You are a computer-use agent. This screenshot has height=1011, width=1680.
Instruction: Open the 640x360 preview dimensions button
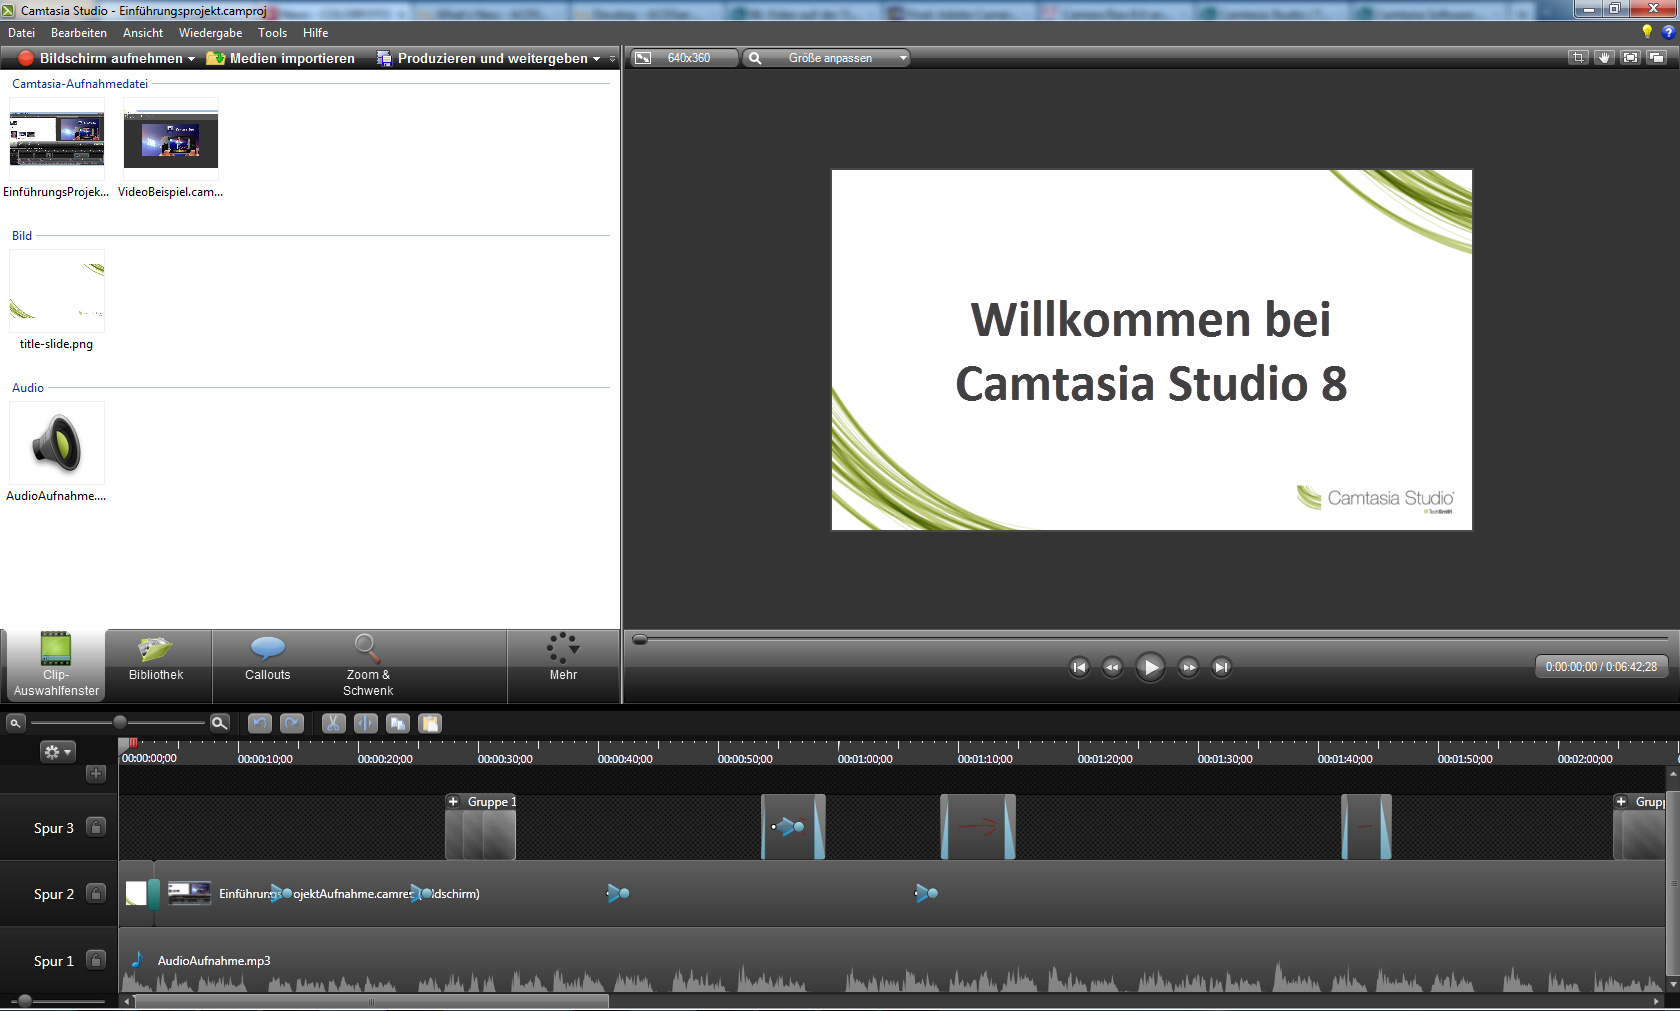pyautogui.click(x=686, y=58)
